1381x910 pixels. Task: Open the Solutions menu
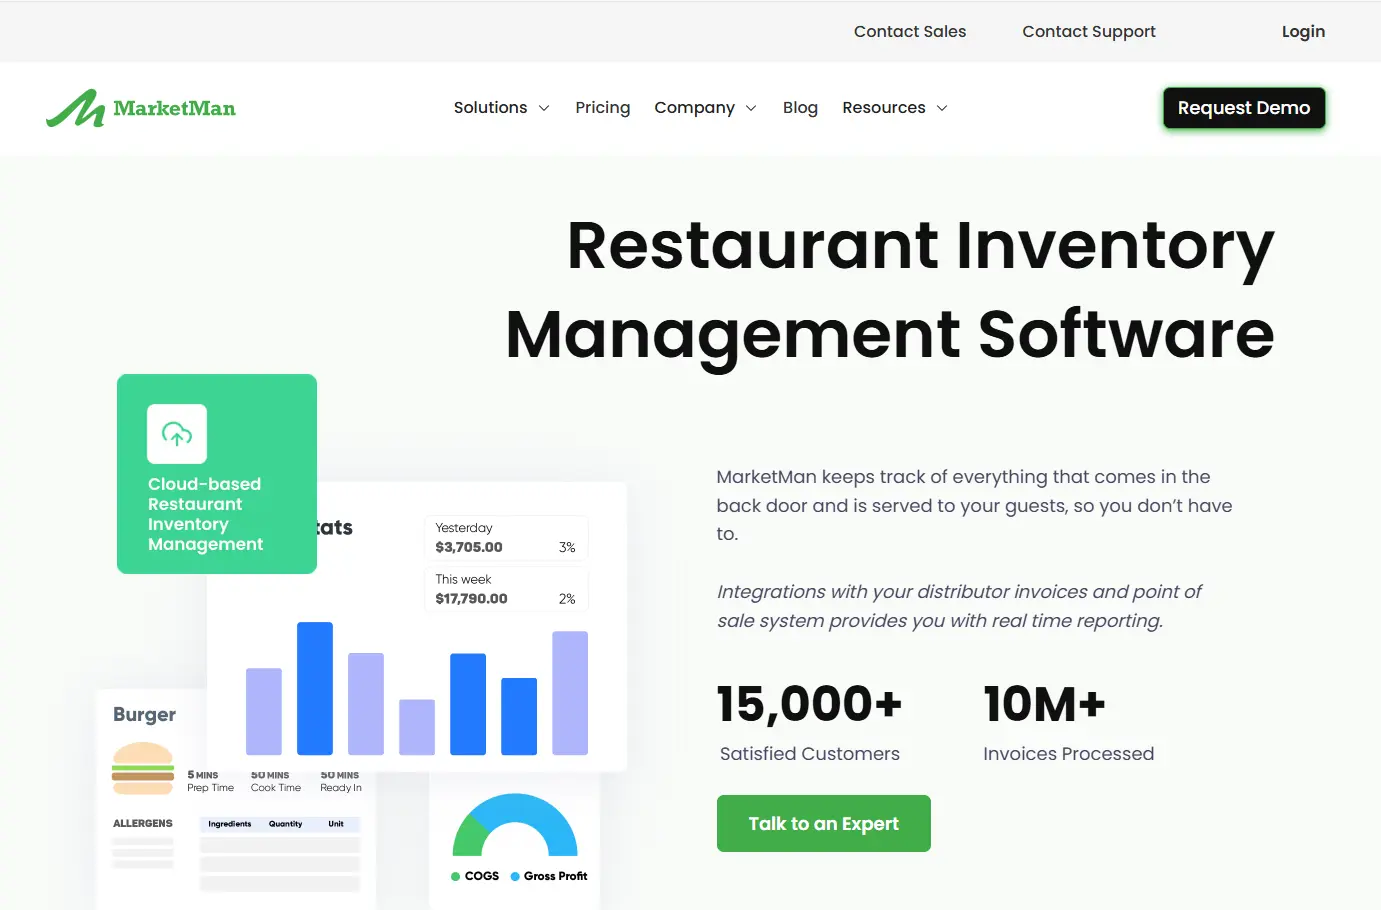click(x=490, y=107)
